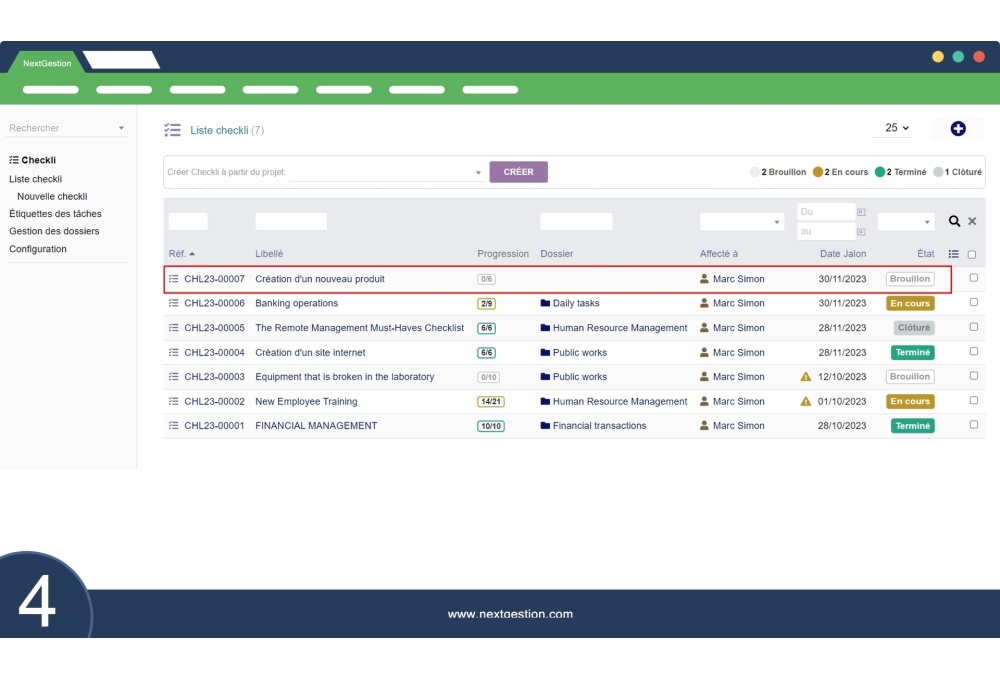Open the Liste checkli icon in the header
The width and height of the screenshot is (1000, 679).
click(x=172, y=130)
